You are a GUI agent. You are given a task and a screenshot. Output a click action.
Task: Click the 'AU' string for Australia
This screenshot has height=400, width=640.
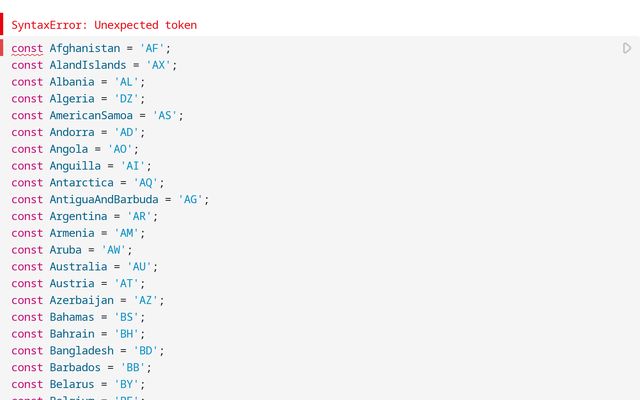coord(139,267)
